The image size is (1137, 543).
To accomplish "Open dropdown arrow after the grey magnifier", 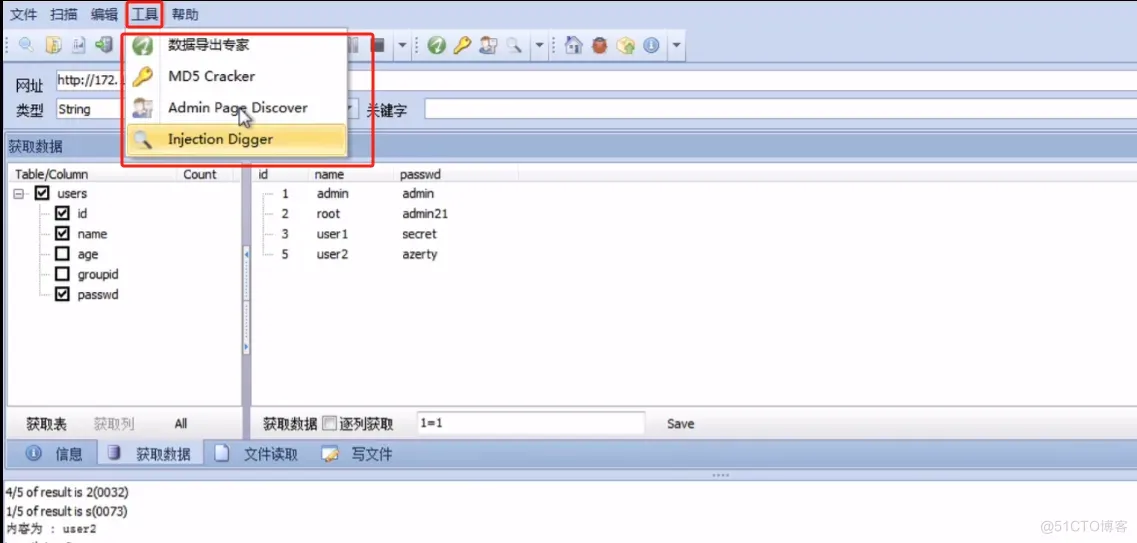I will click(x=539, y=46).
